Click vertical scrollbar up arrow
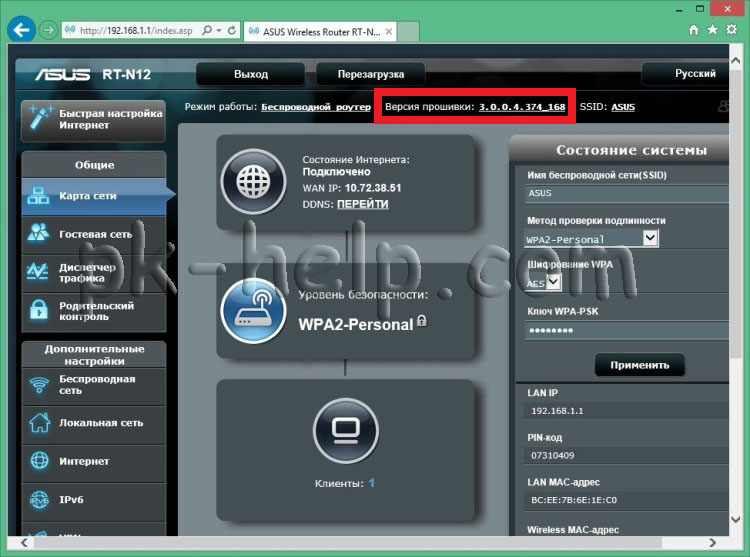 [x=736, y=61]
